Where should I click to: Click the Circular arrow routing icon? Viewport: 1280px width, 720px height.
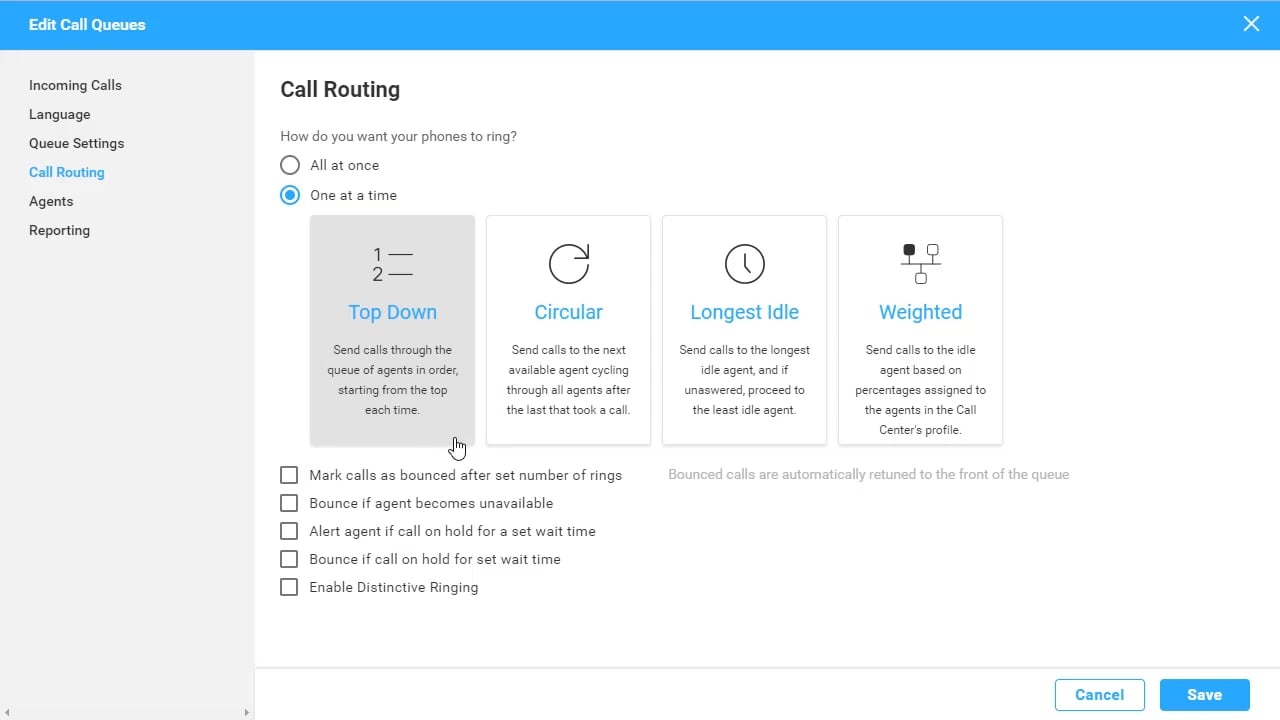(x=568, y=265)
